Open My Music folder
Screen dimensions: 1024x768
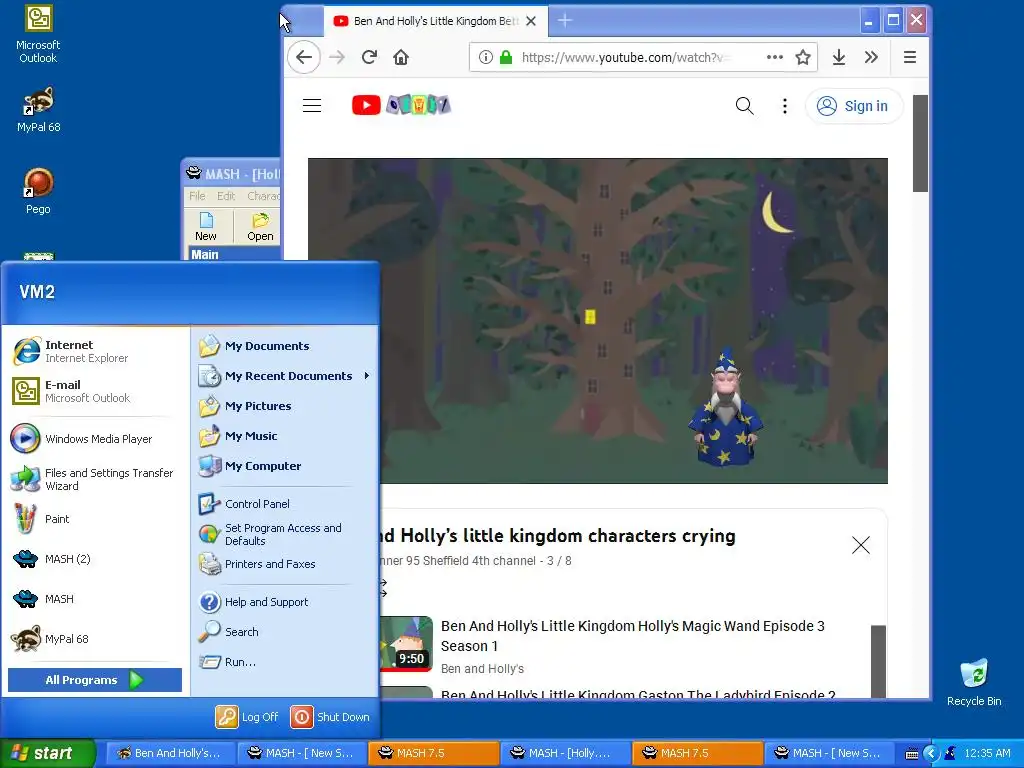[285, 436]
